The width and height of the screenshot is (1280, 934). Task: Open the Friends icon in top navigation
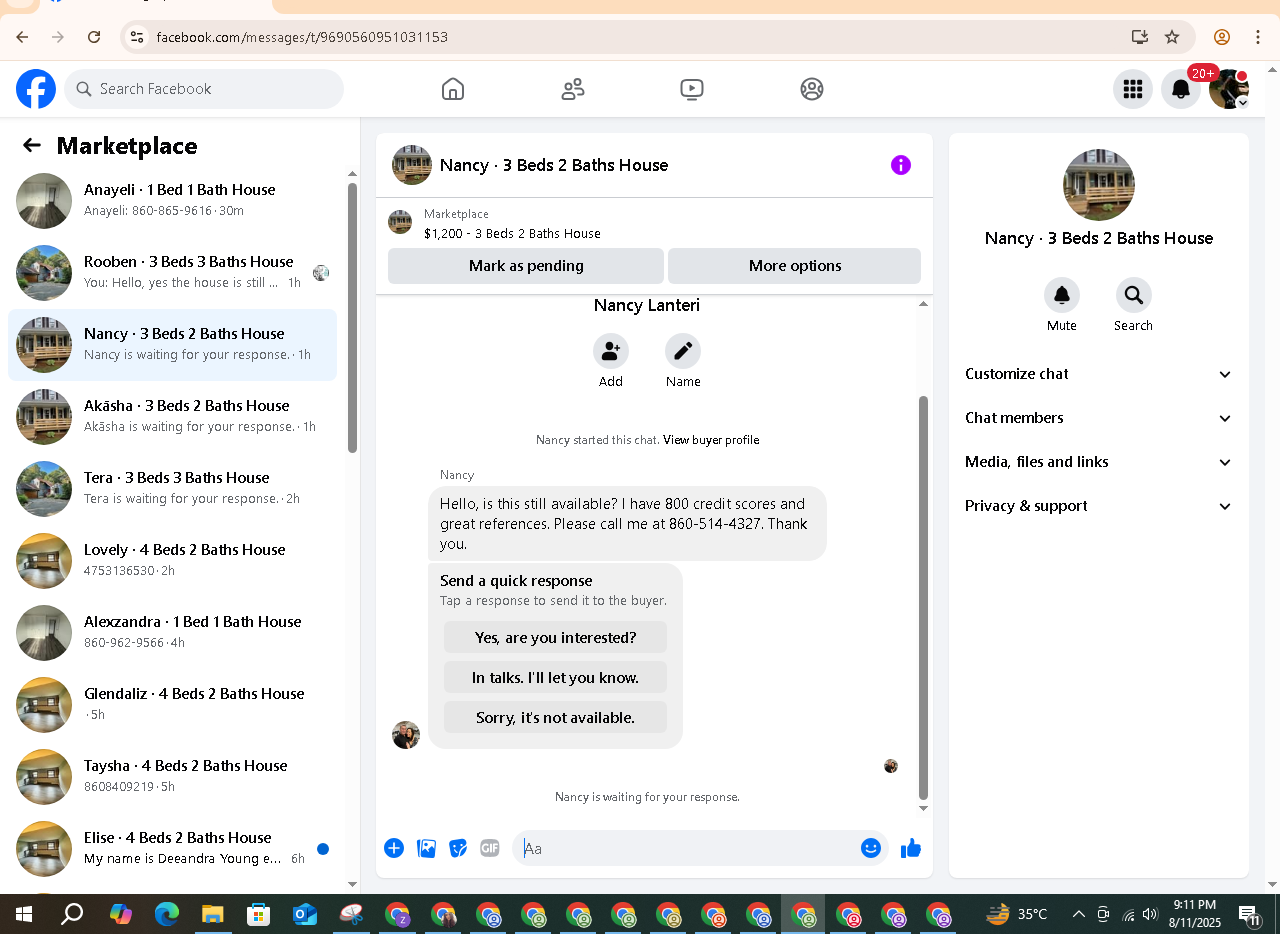click(573, 89)
